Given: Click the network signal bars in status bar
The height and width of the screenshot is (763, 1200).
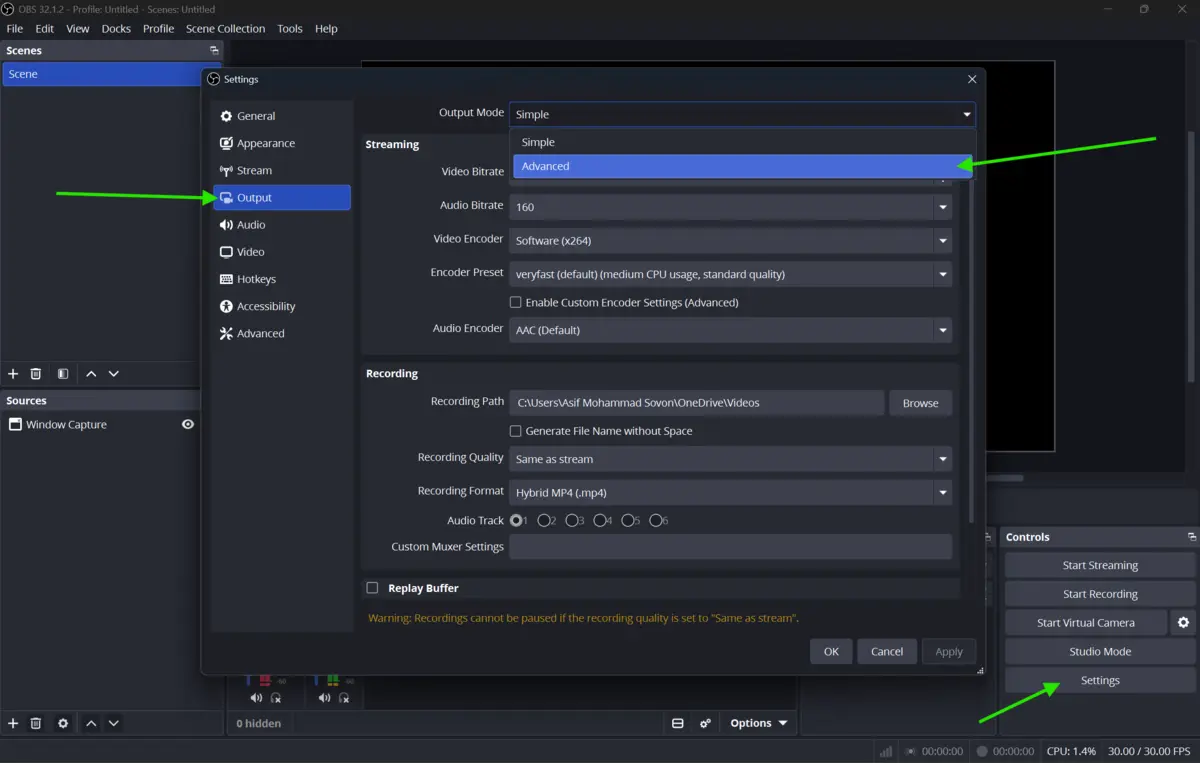Looking at the screenshot, I should point(886,751).
